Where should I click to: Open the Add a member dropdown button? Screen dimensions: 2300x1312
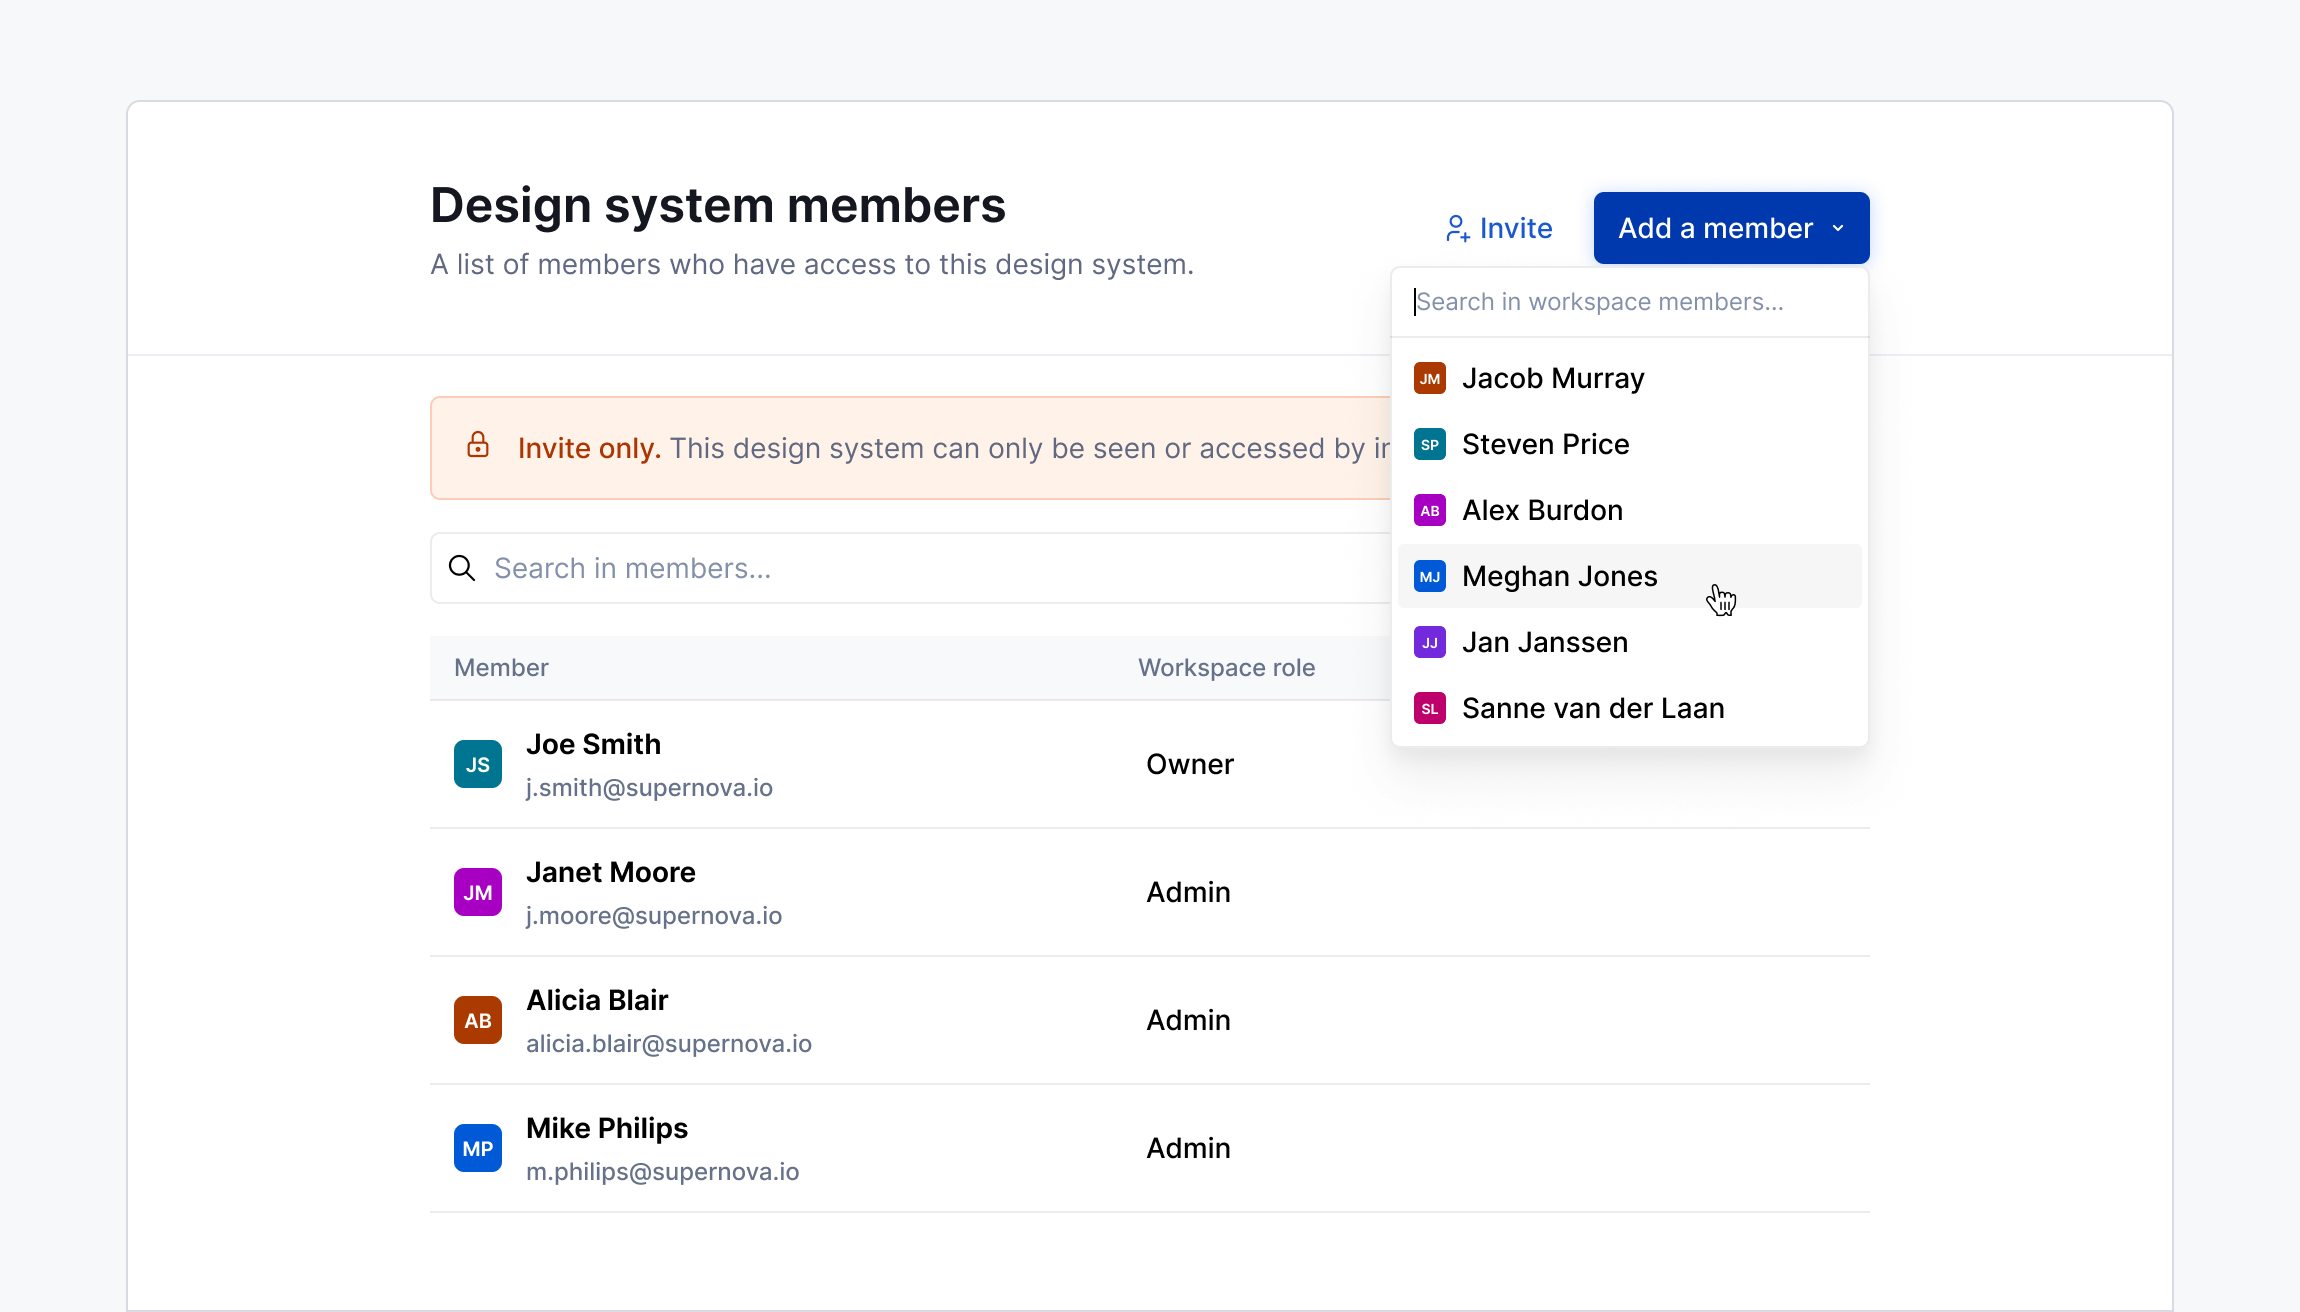tap(1732, 228)
